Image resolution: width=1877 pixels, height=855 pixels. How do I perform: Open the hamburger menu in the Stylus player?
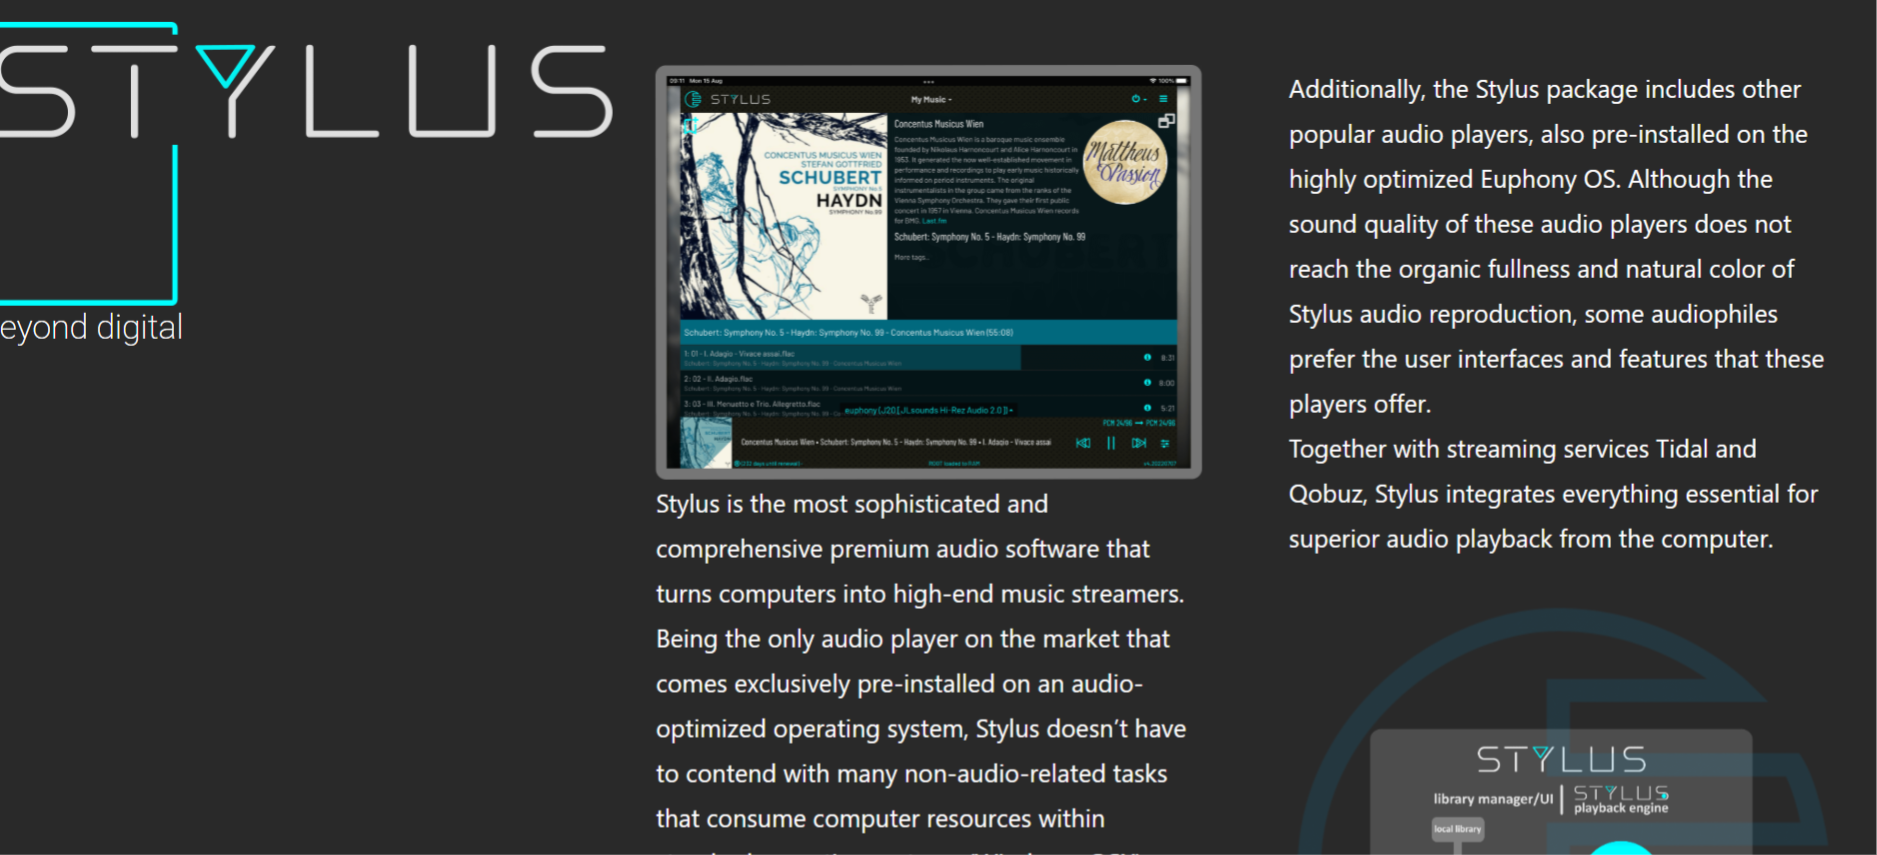(x=1163, y=99)
